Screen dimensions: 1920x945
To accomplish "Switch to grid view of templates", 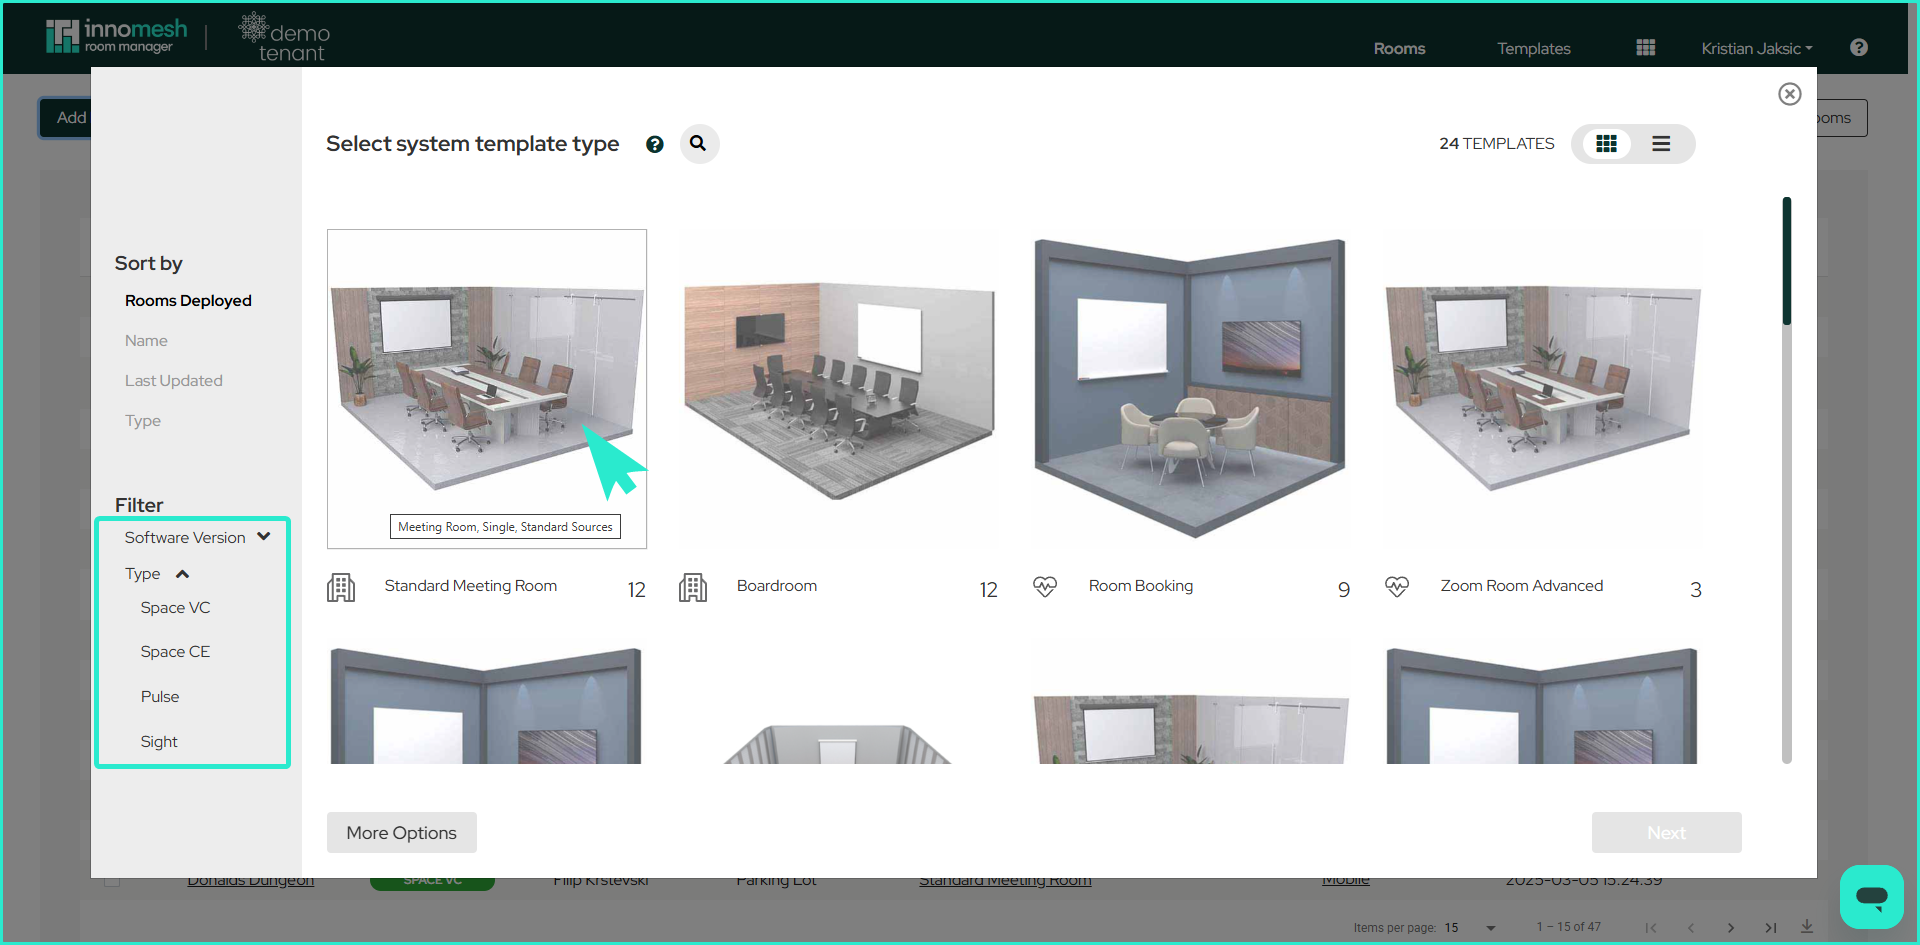I will click(x=1606, y=144).
